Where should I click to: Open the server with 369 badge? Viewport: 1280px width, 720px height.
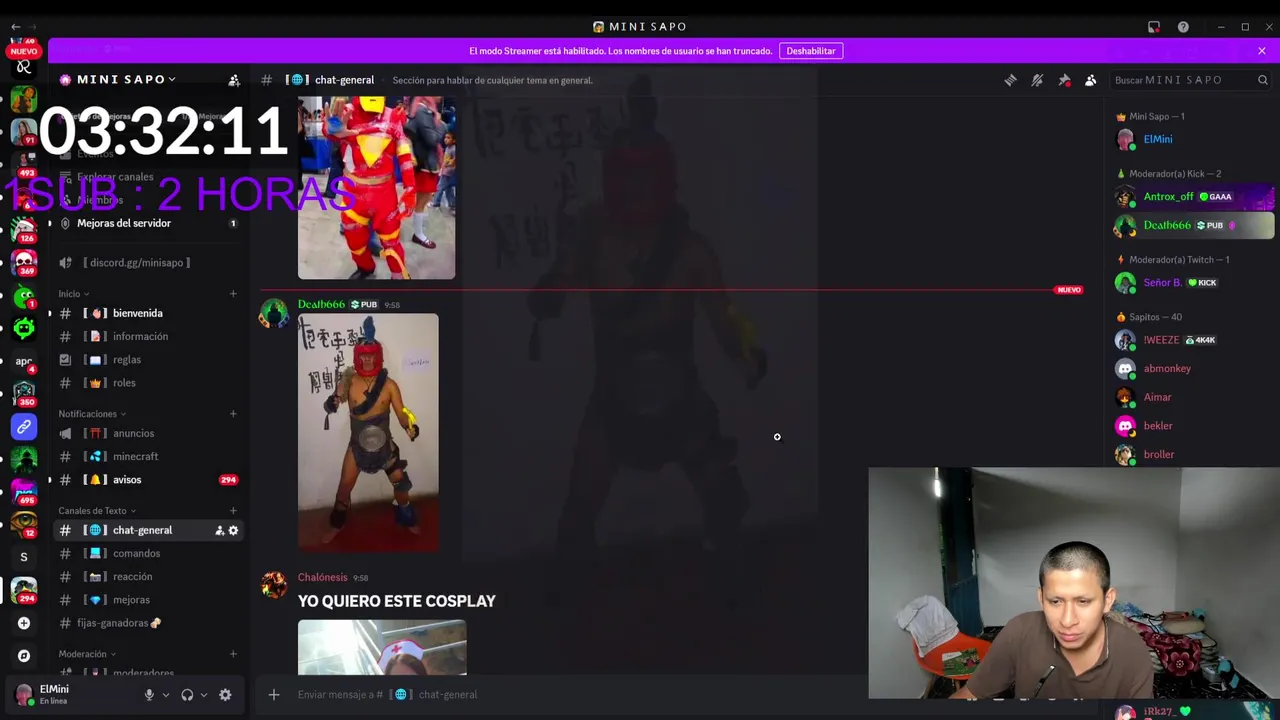pos(24,262)
